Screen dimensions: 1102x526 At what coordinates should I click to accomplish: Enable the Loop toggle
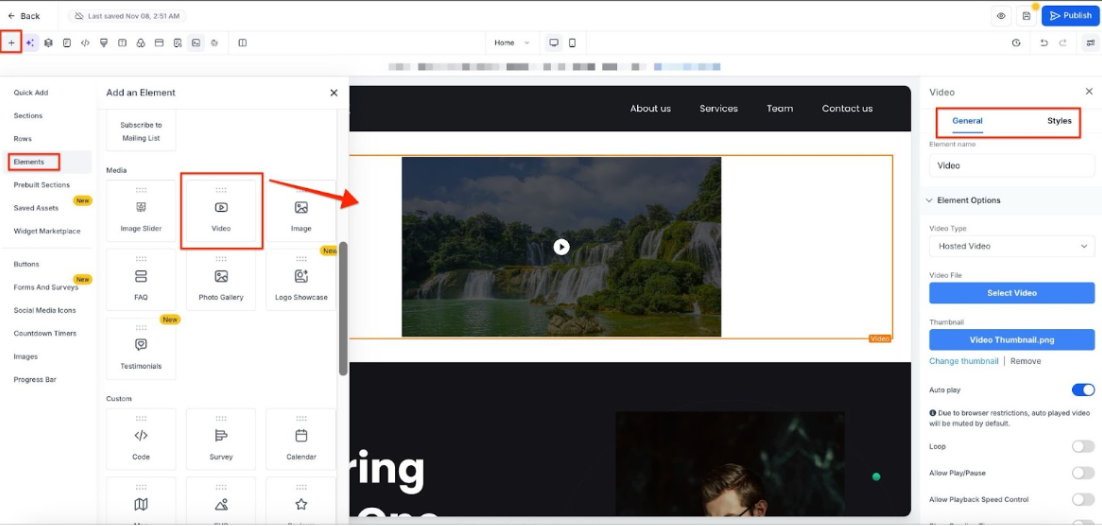(x=1082, y=447)
